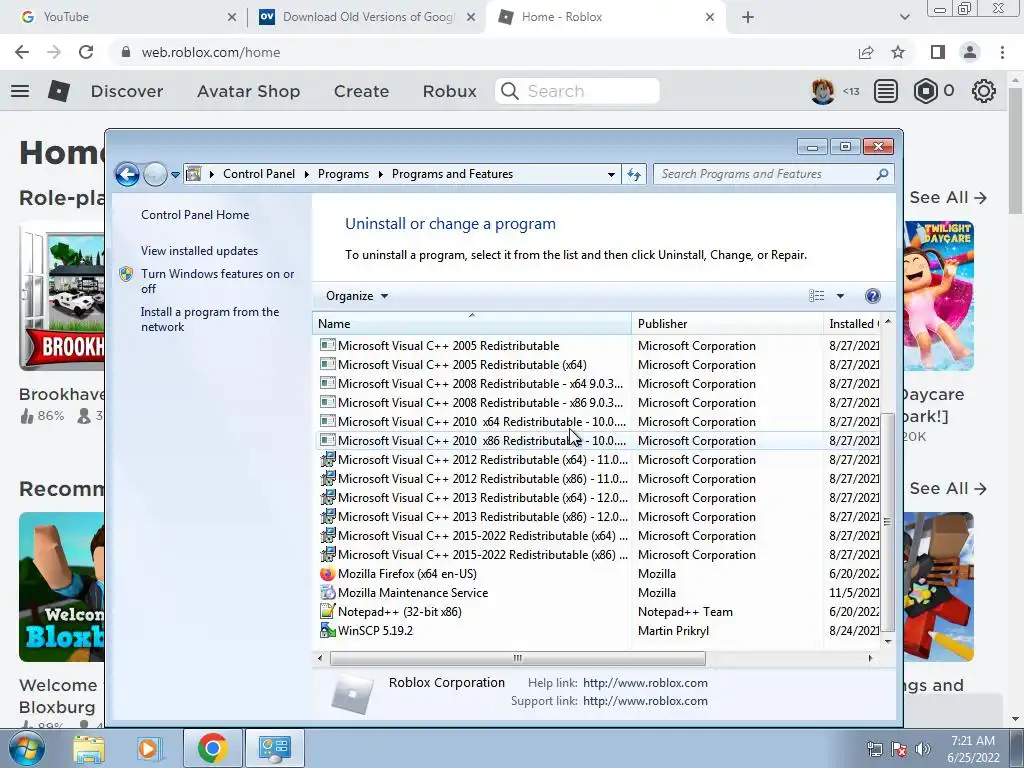Click the Notepad++ program icon

click(x=327, y=612)
